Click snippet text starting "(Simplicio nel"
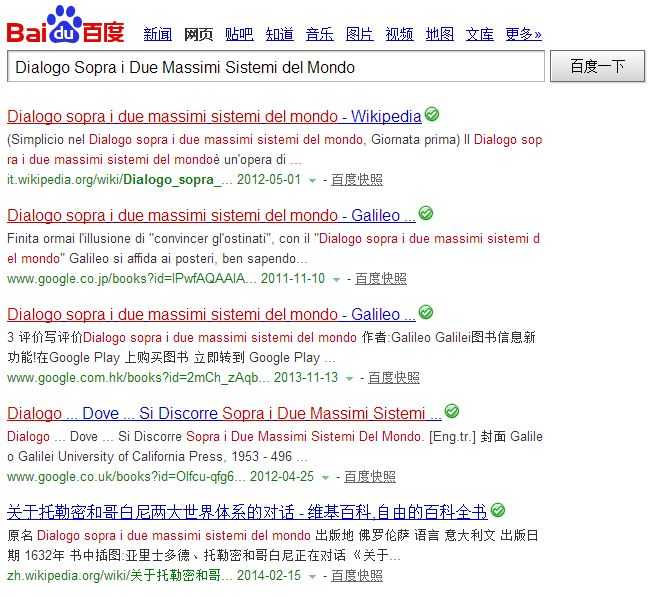653x597 pixels. tap(275, 149)
